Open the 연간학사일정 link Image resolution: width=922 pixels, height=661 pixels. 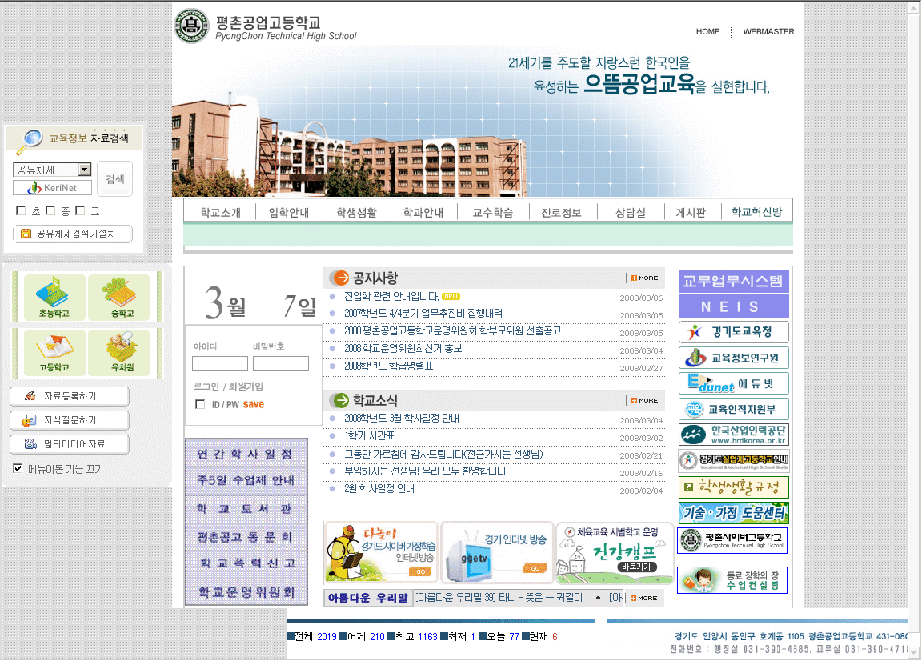(x=245, y=454)
